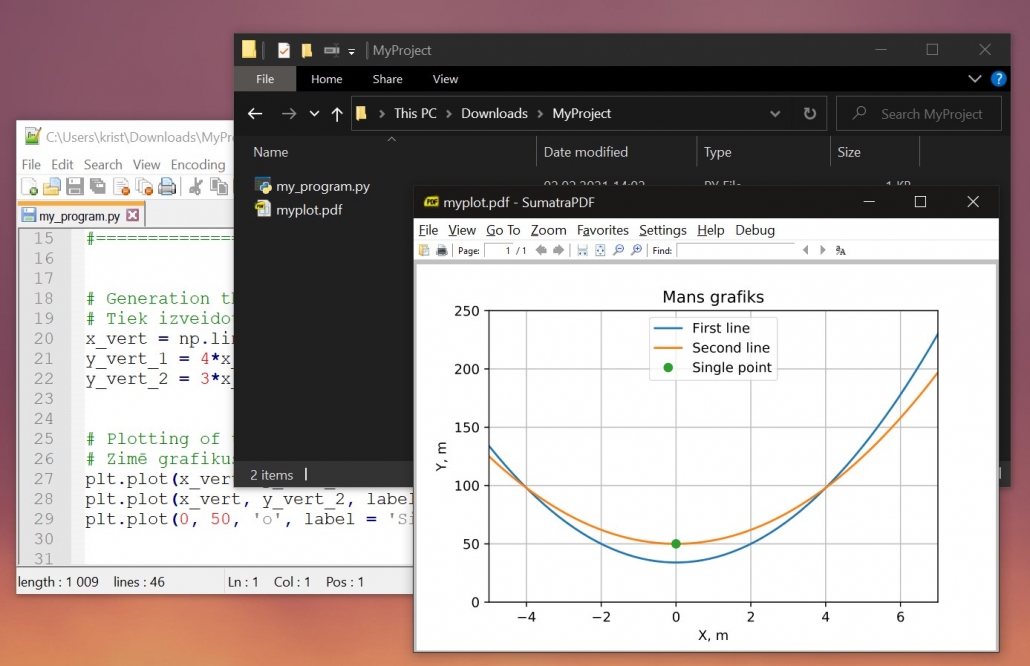The height and width of the screenshot is (666, 1030).
Task: Open the Encoding menu in Notepad++
Action: point(198,164)
